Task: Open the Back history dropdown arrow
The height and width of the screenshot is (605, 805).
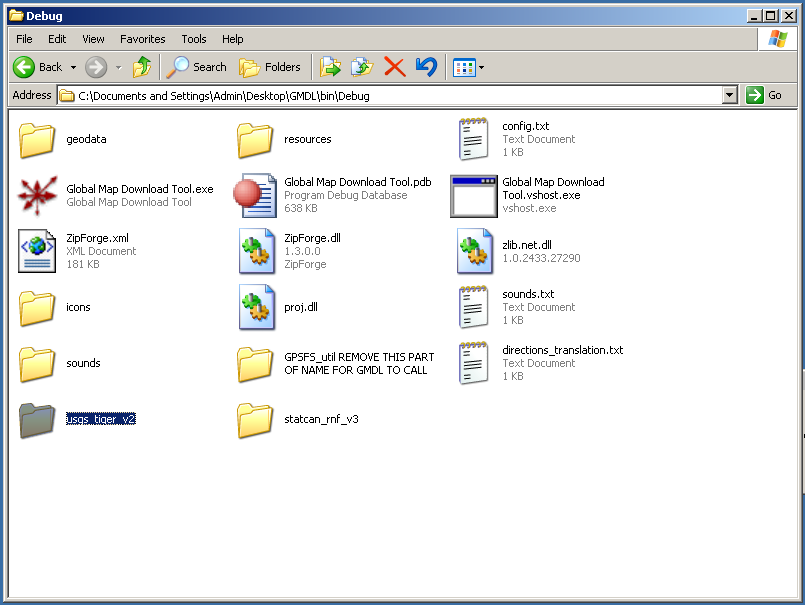Action: point(73,68)
